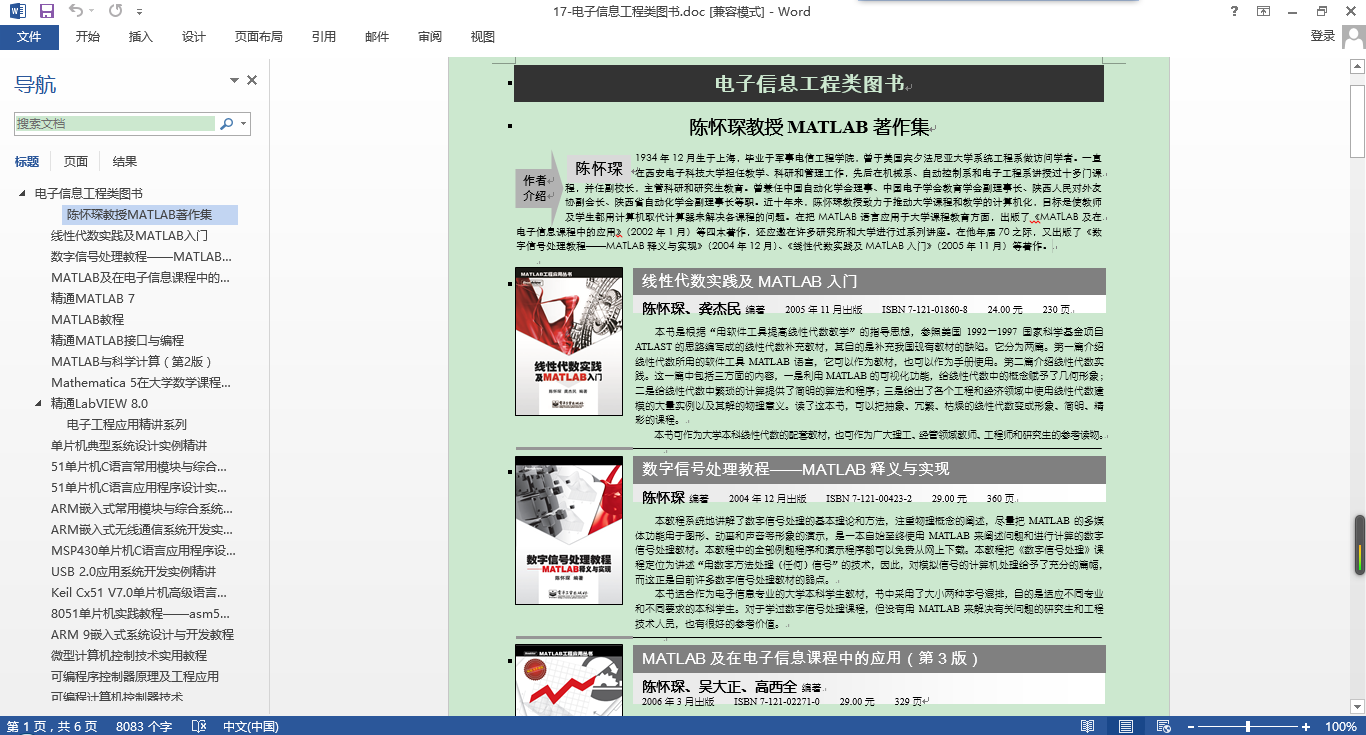Click the 登录 sign-in link
Viewport: 1366px width, 735px height.
tap(1322, 36)
